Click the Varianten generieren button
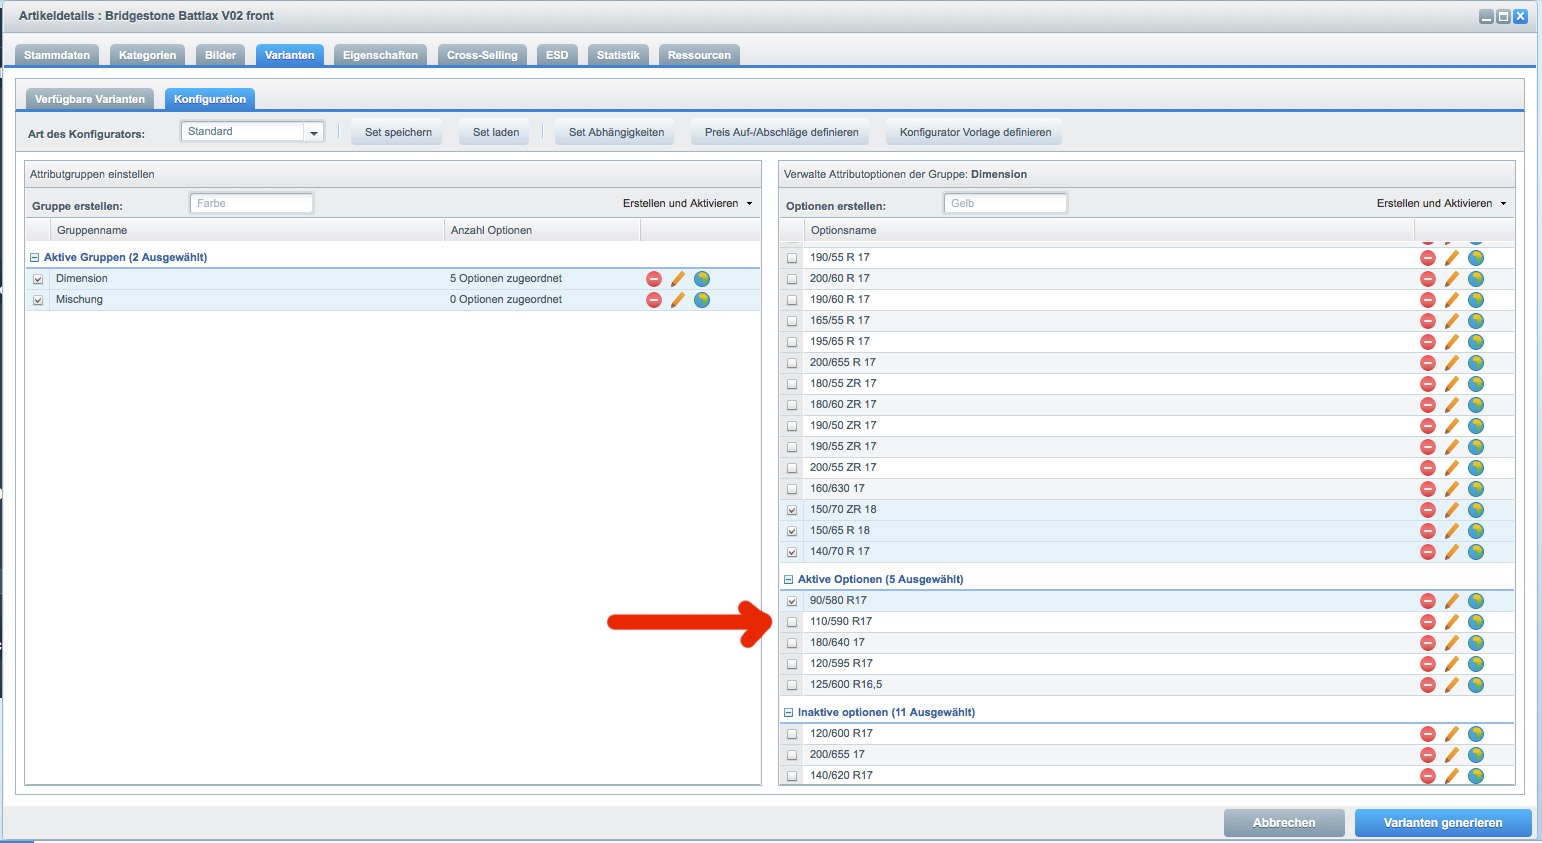Viewport: 1542px width, 843px height. click(x=1443, y=823)
